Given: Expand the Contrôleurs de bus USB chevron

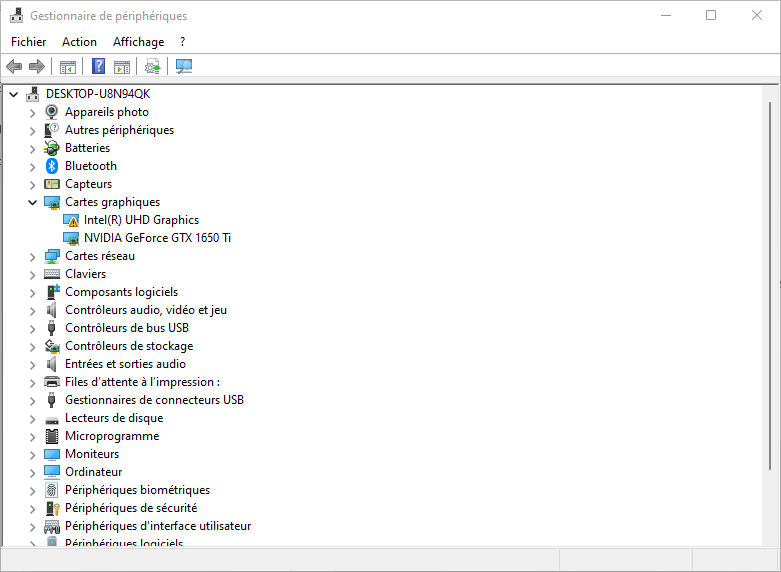Looking at the screenshot, I should tap(32, 329).
